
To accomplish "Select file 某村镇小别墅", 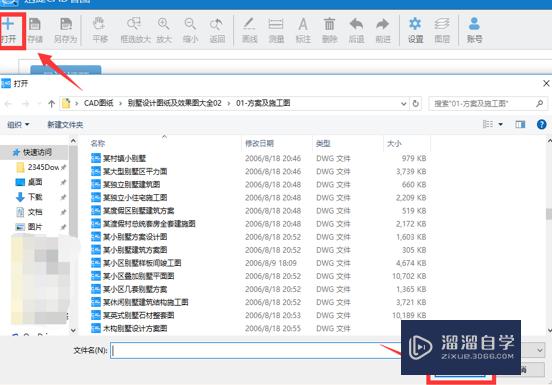I will click(x=124, y=158).
